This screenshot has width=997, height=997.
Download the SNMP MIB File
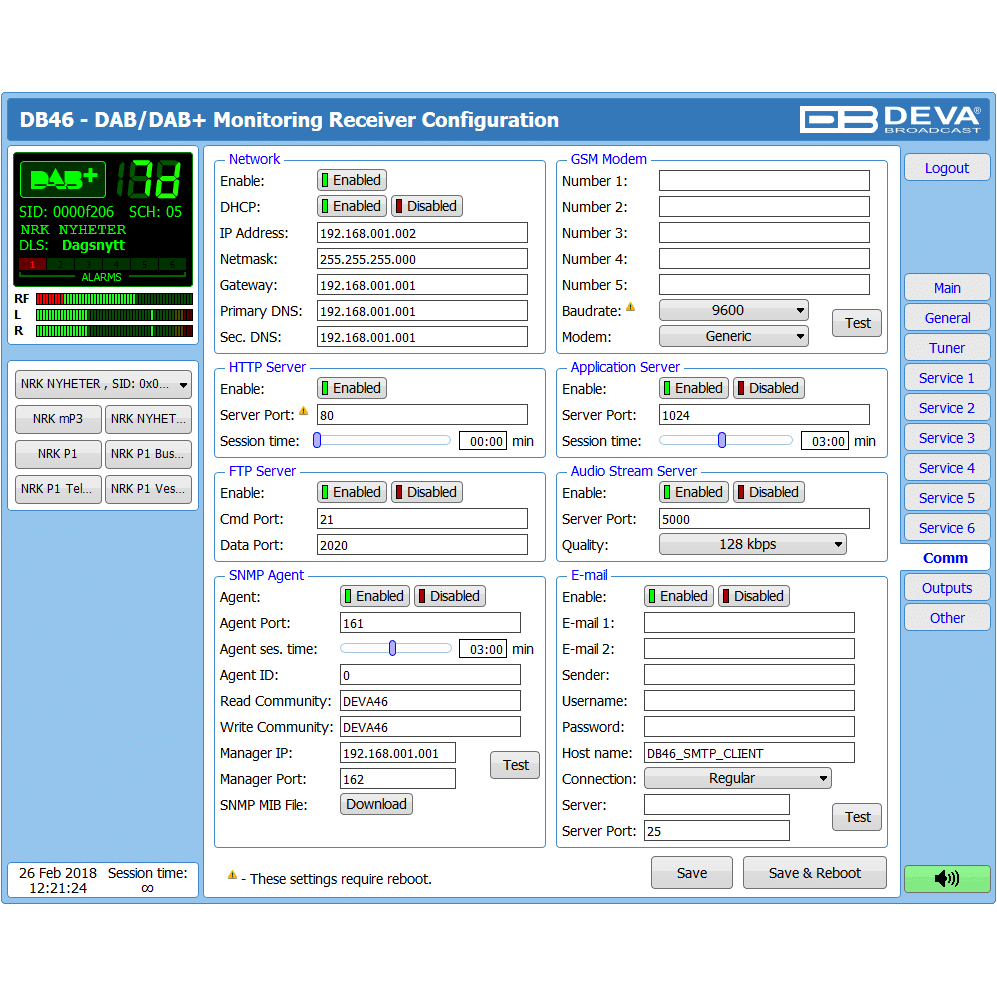pyautogui.click(x=376, y=804)
